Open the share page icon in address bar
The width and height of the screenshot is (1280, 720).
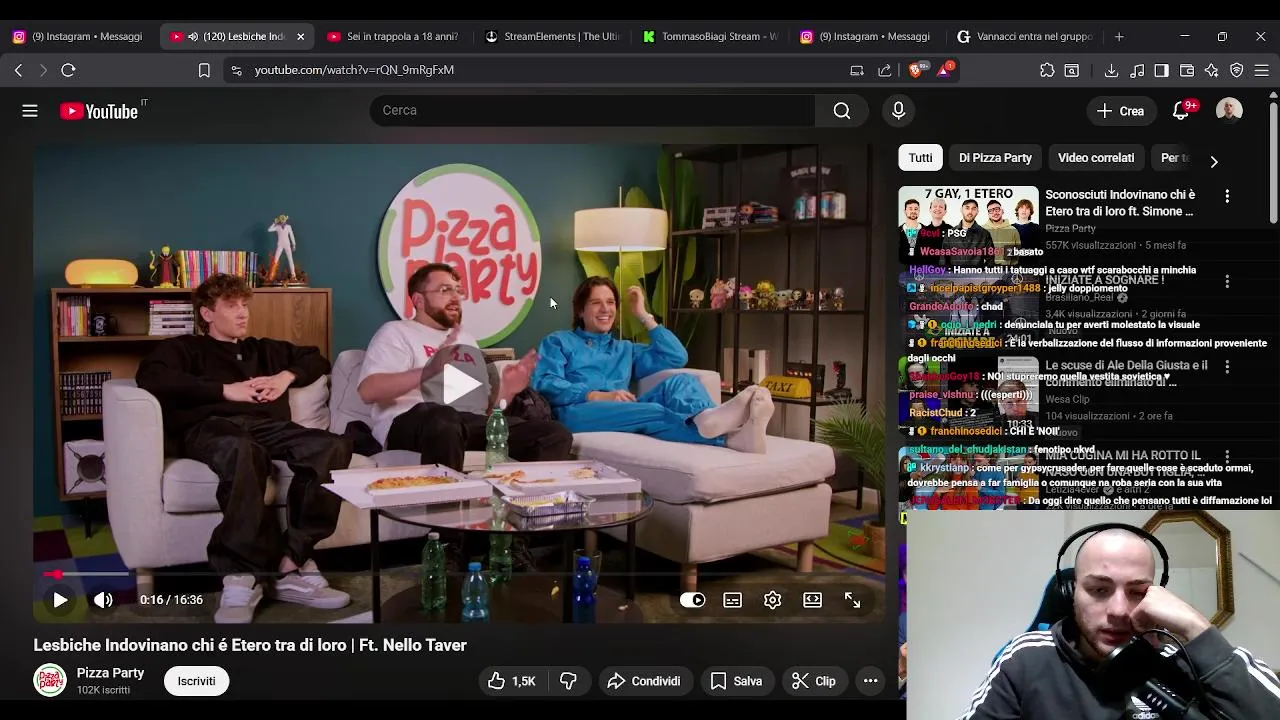point(885,70)
